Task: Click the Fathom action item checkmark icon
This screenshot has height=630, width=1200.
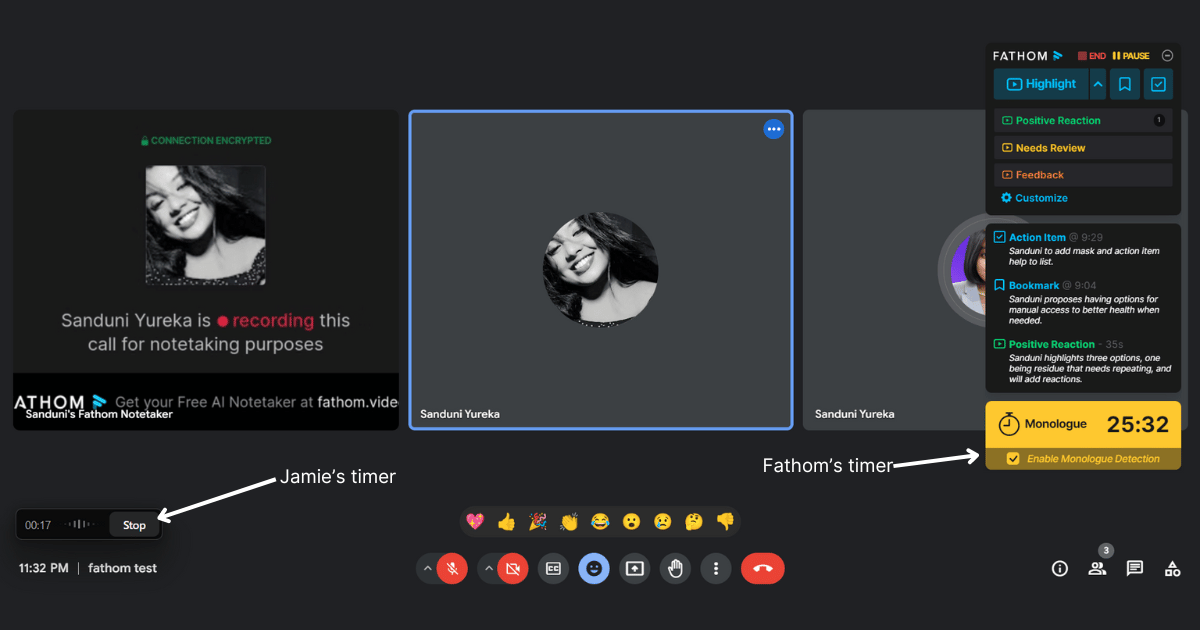Action: click(x=1158, y=84)
